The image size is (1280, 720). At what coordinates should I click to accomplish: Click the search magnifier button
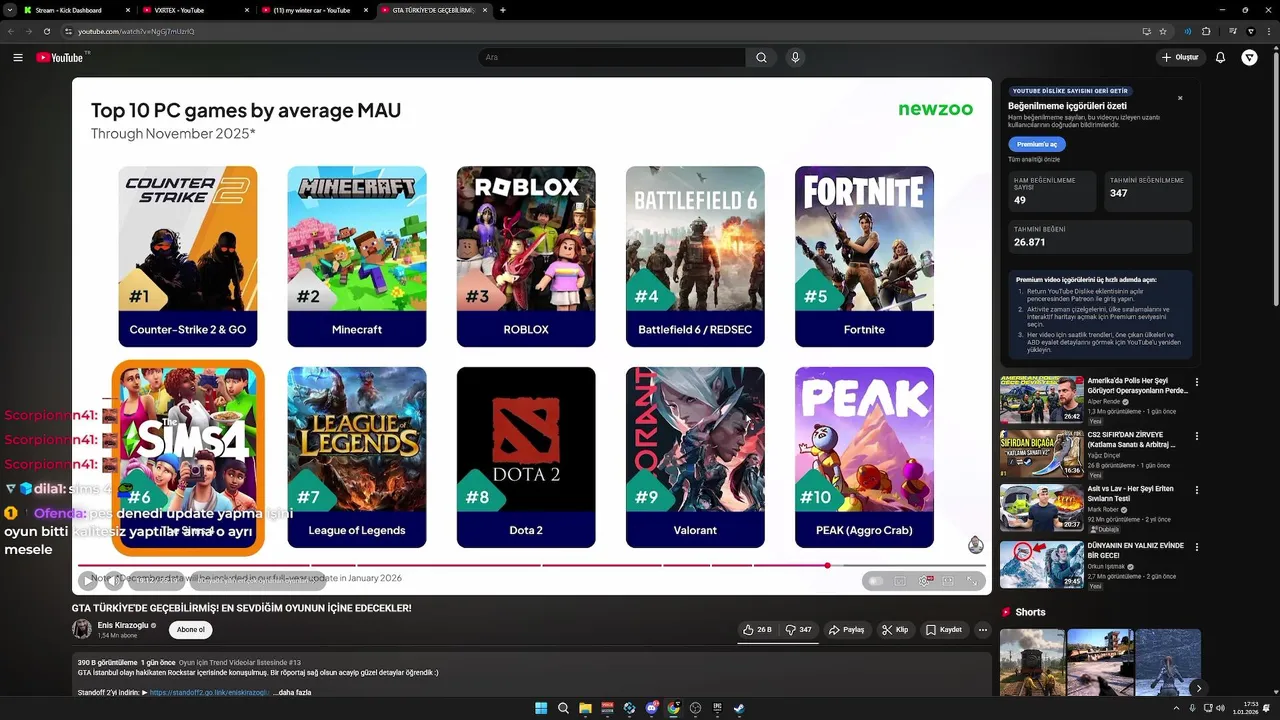761,58
